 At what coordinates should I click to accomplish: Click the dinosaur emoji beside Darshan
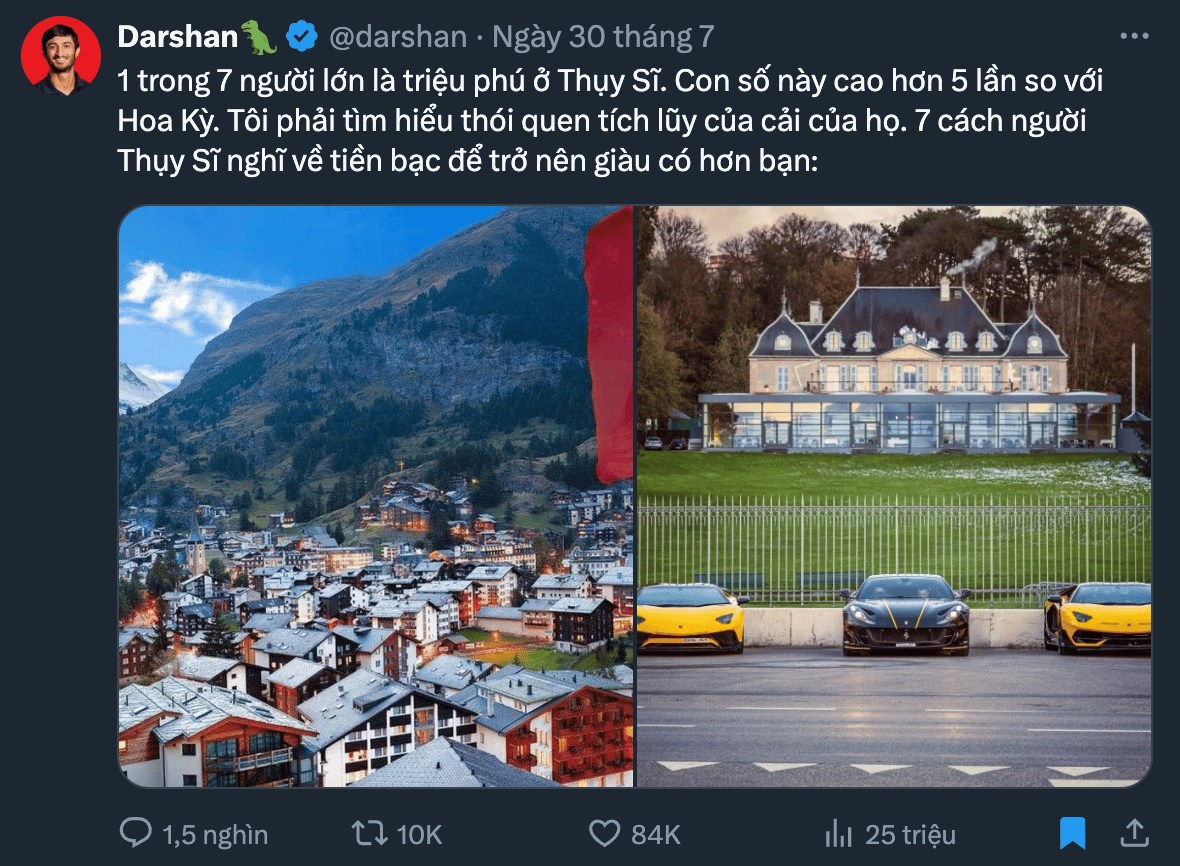pyautogui.click(x=259, y=37)
